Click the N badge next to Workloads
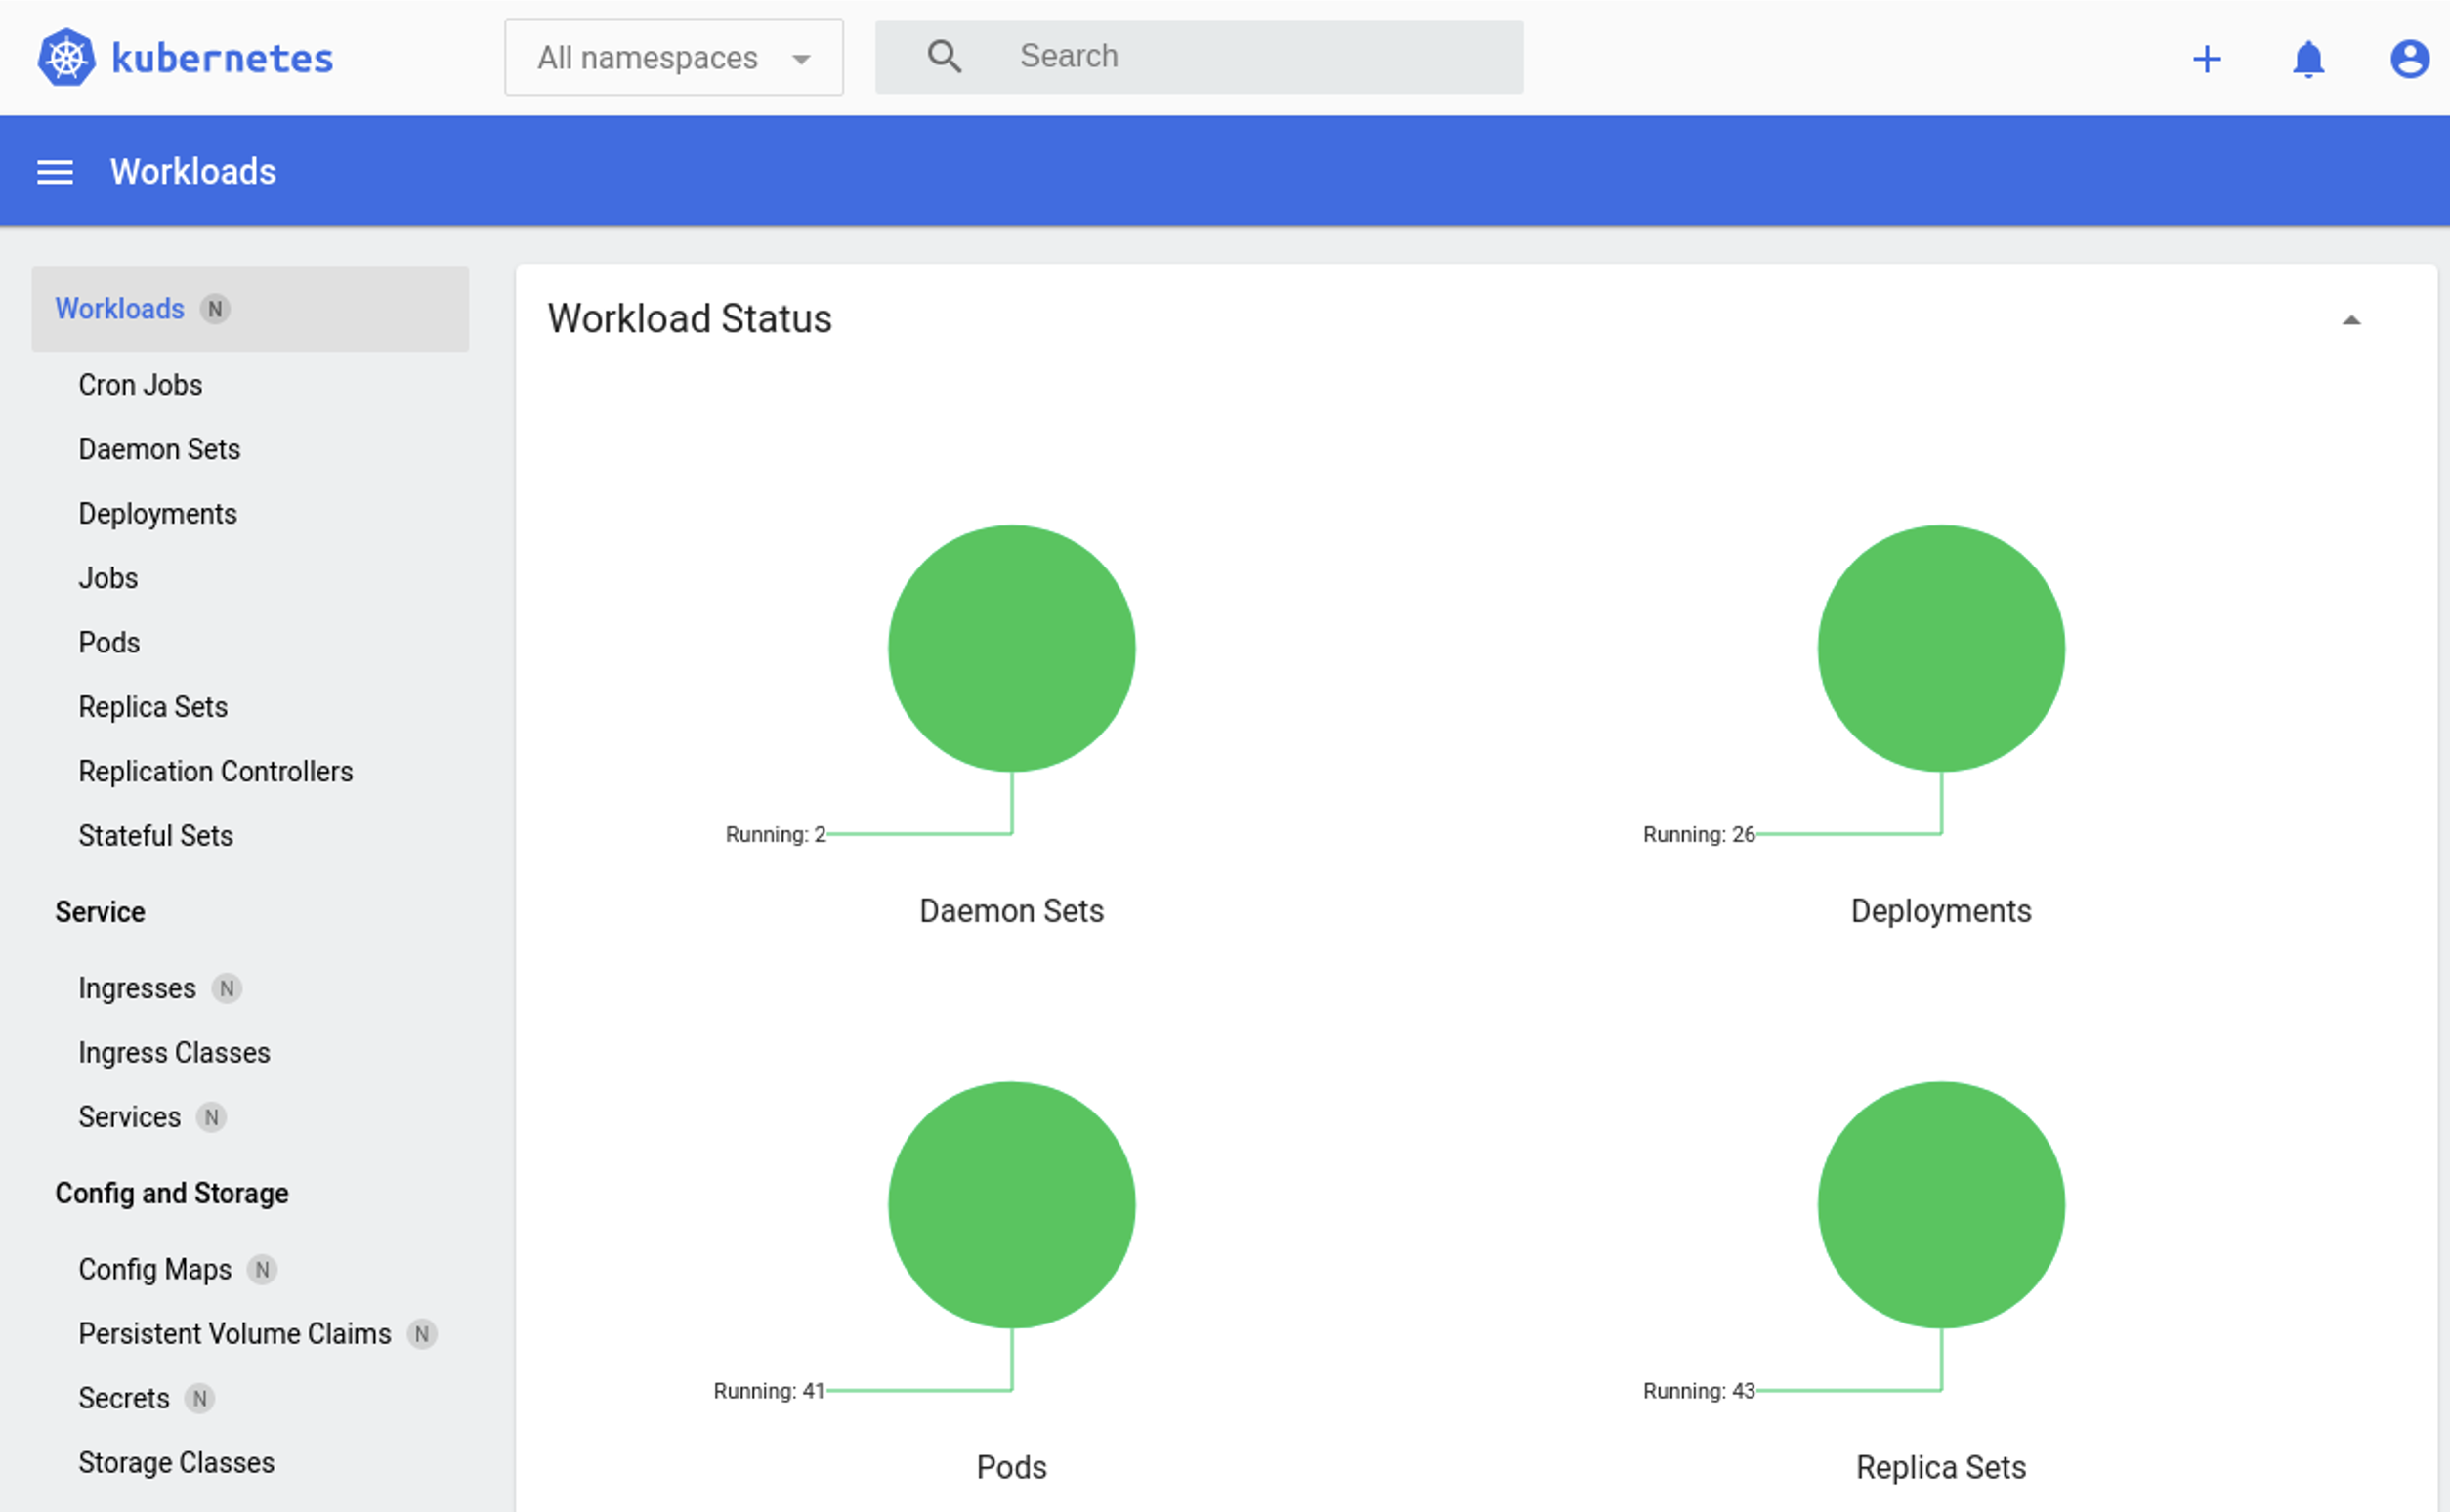Viewport: 2450px width, 1512px height. click(x=215, y=309)
